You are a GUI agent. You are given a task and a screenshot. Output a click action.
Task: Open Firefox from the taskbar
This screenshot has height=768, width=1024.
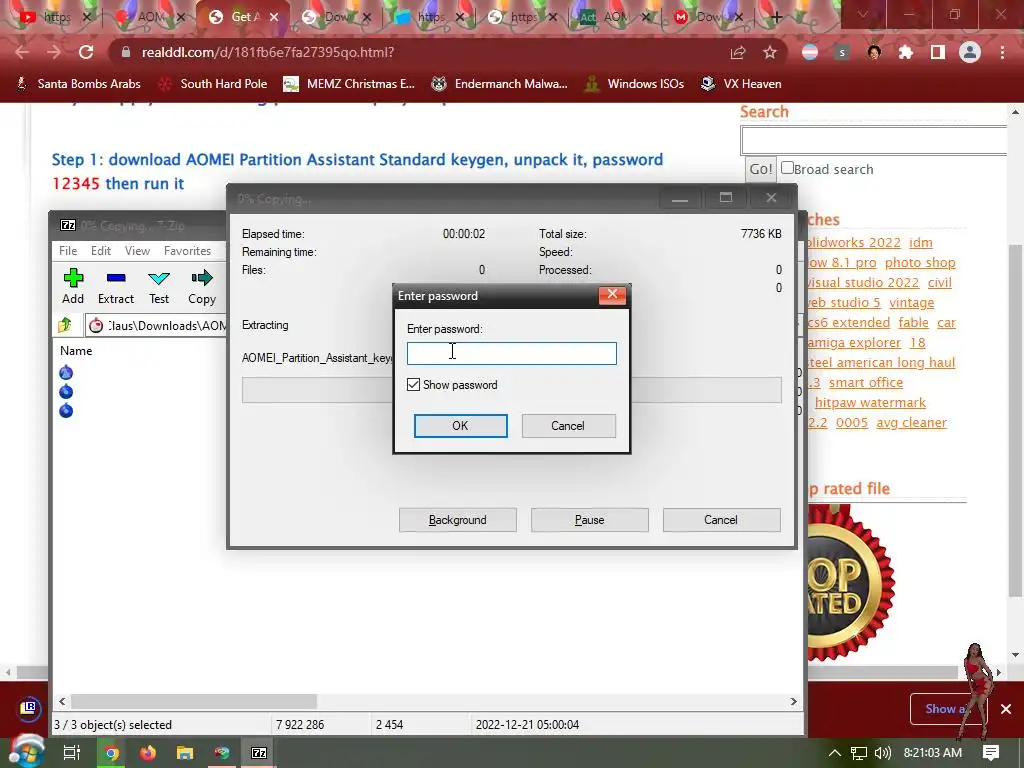(x=148, y=752)
